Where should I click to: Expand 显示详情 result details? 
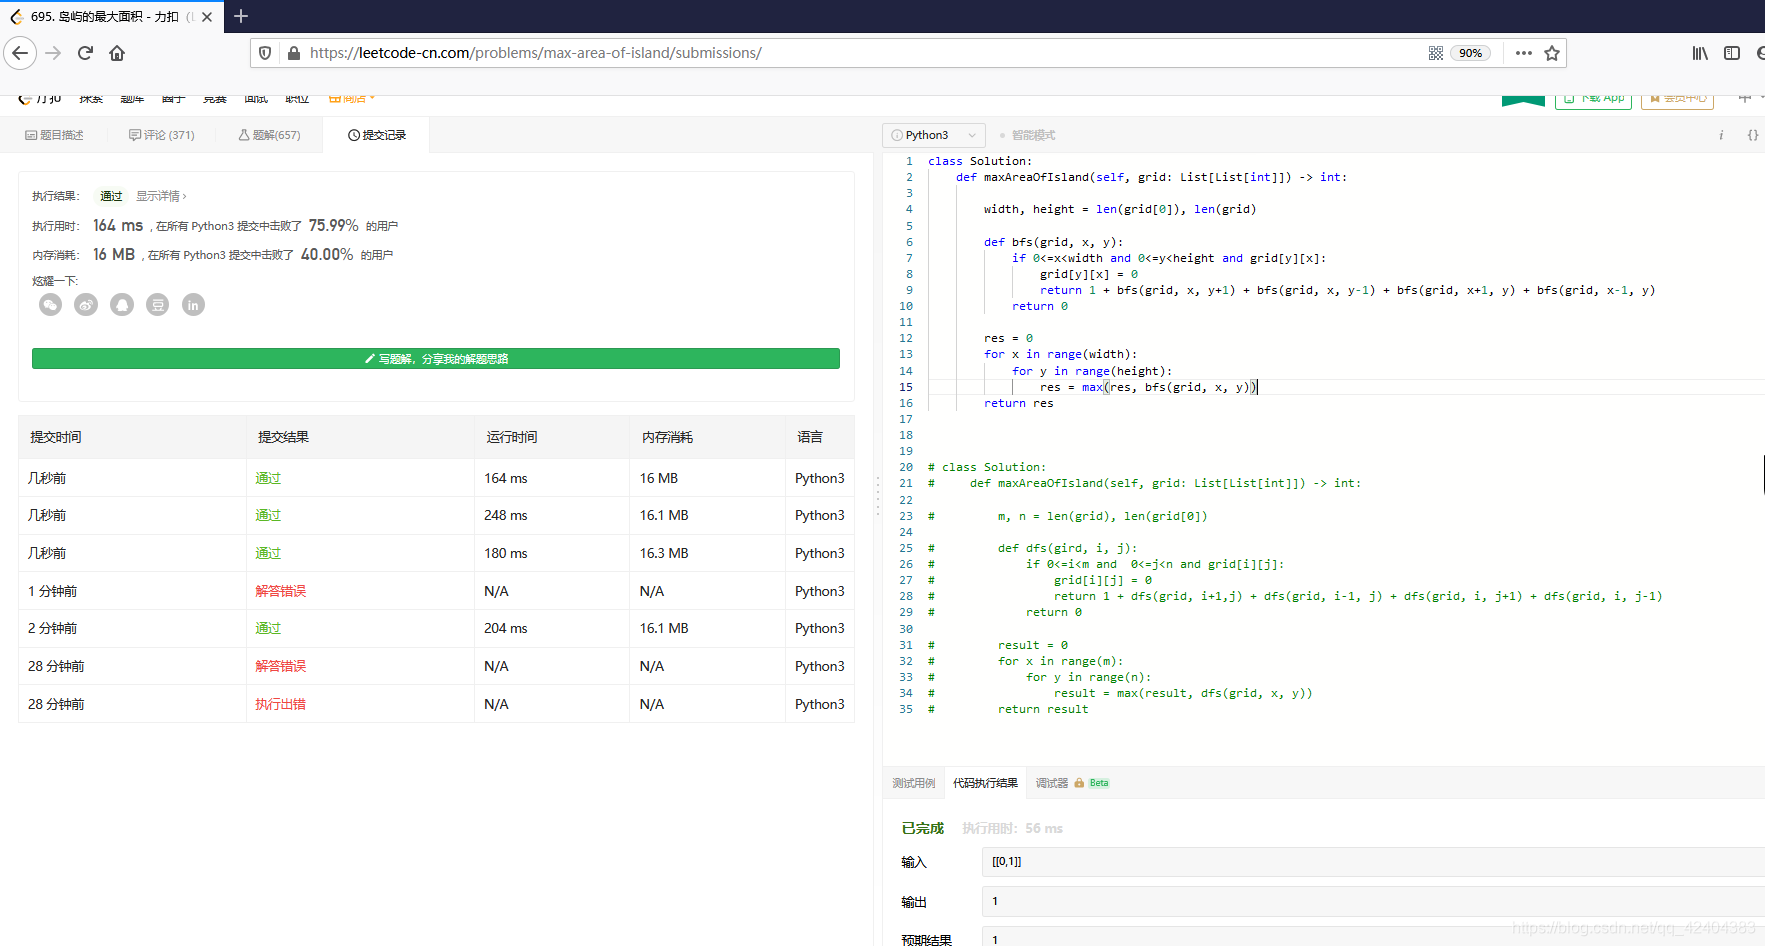tap(161, 196)
